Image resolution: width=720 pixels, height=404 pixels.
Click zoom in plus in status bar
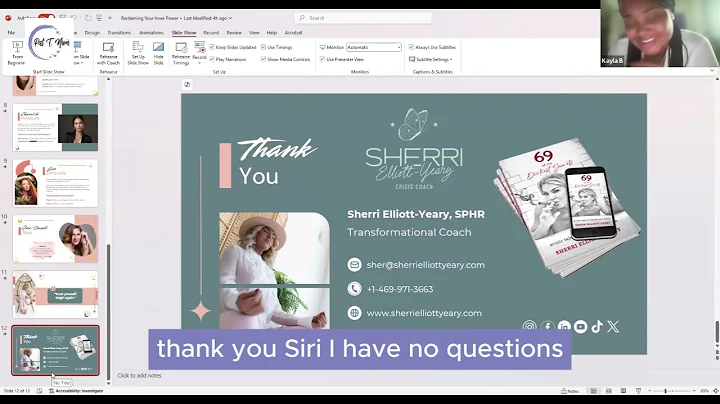[x=694, y=391]
